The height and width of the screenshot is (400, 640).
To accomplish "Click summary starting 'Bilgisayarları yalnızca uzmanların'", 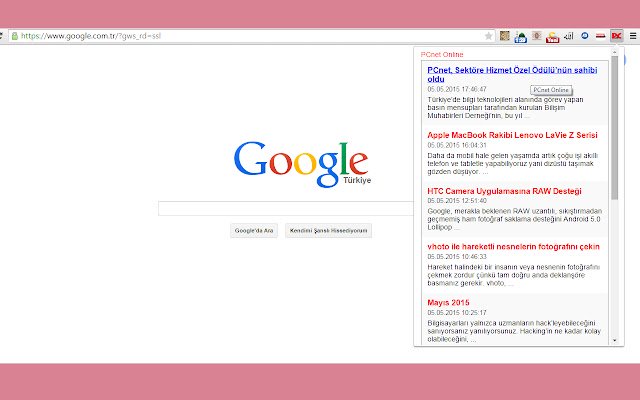I will pyautogui.click(x=514, y=331).
